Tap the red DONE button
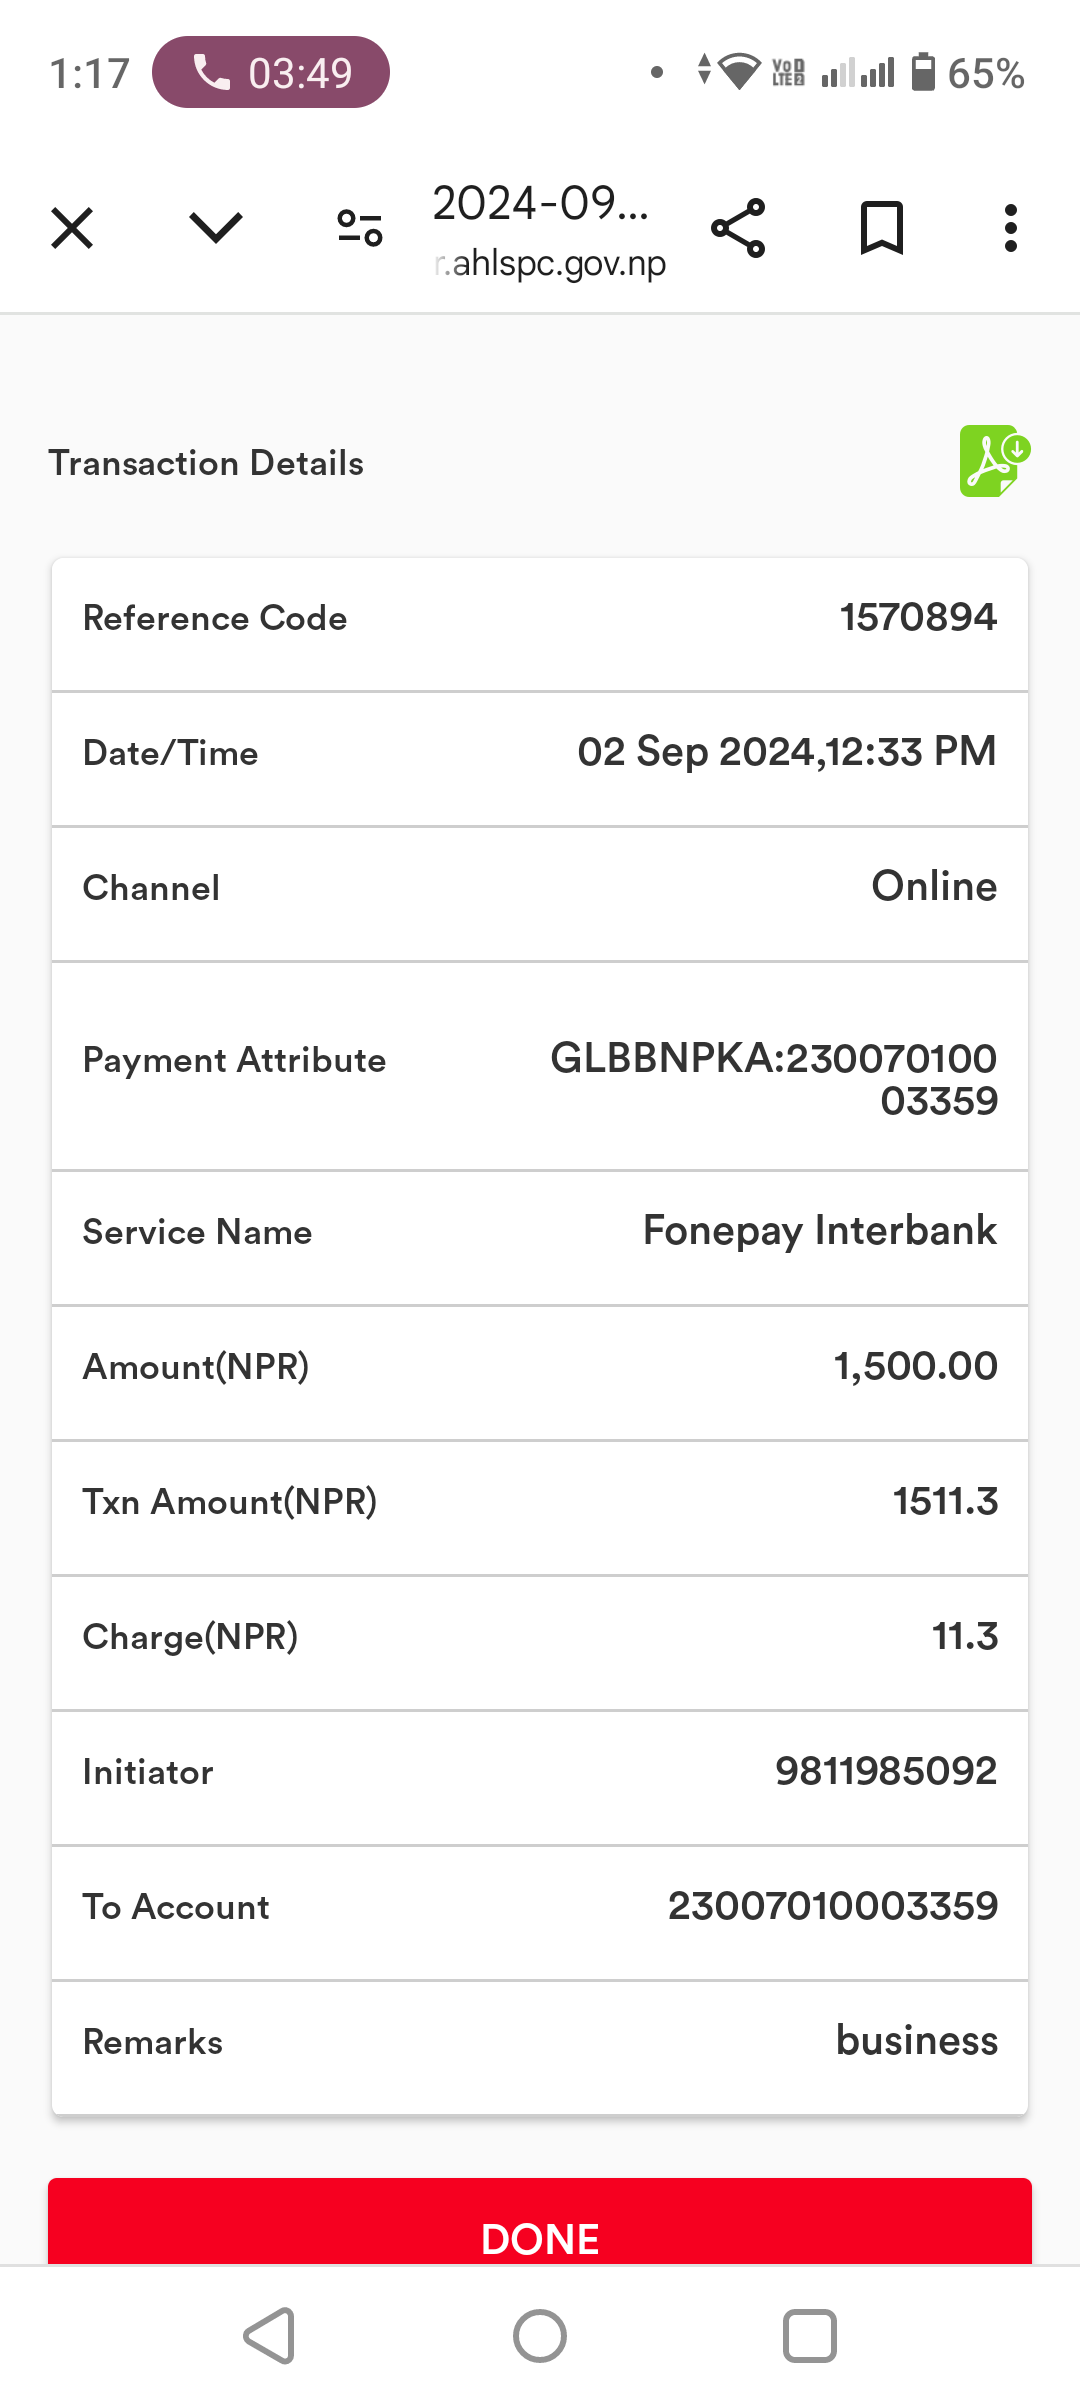This screenshot has width=1080, height=2408. pyautogui.click(x=540, y=2221)
